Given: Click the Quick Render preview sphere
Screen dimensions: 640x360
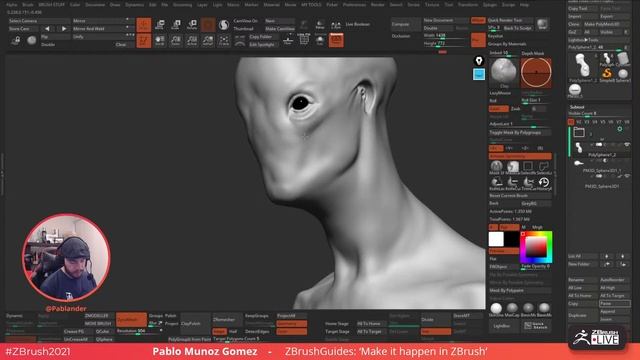Looking at the screenshot, I should point(542,24).
